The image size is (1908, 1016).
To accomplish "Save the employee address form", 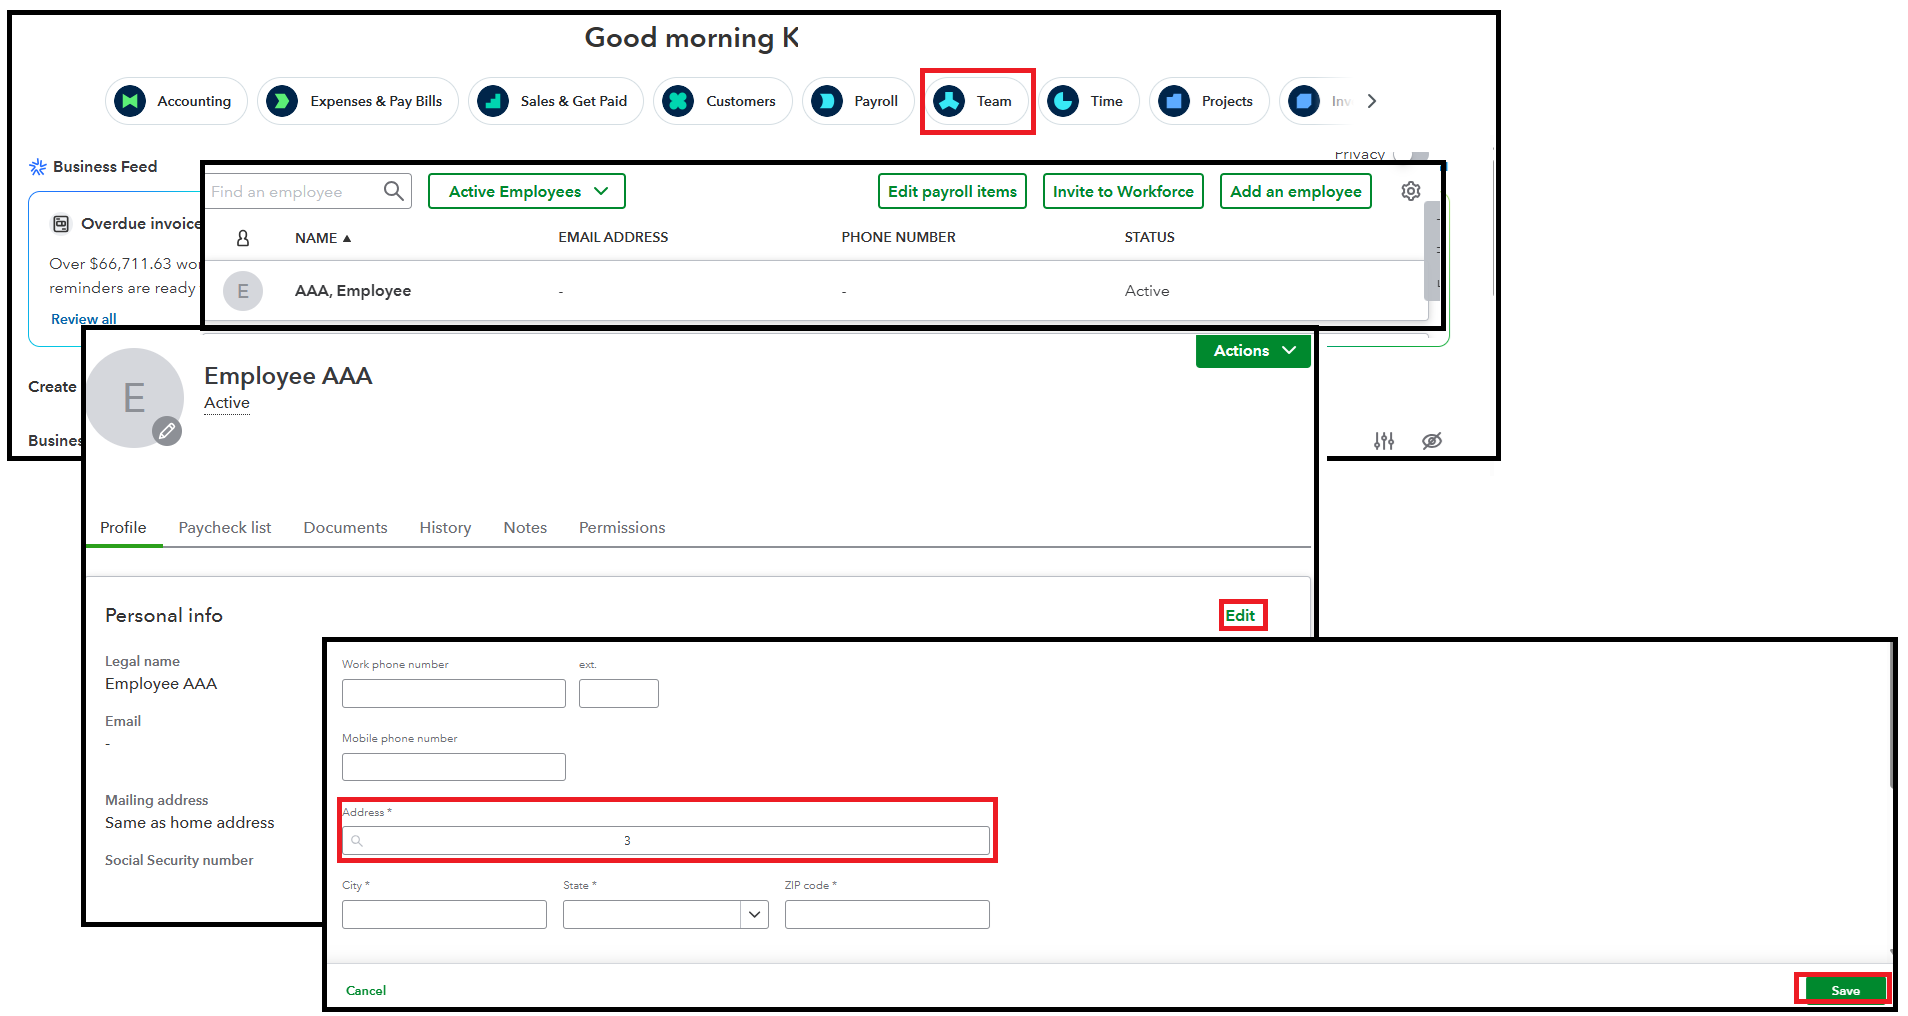I will pyautogui.click(x=1846, y=991).
